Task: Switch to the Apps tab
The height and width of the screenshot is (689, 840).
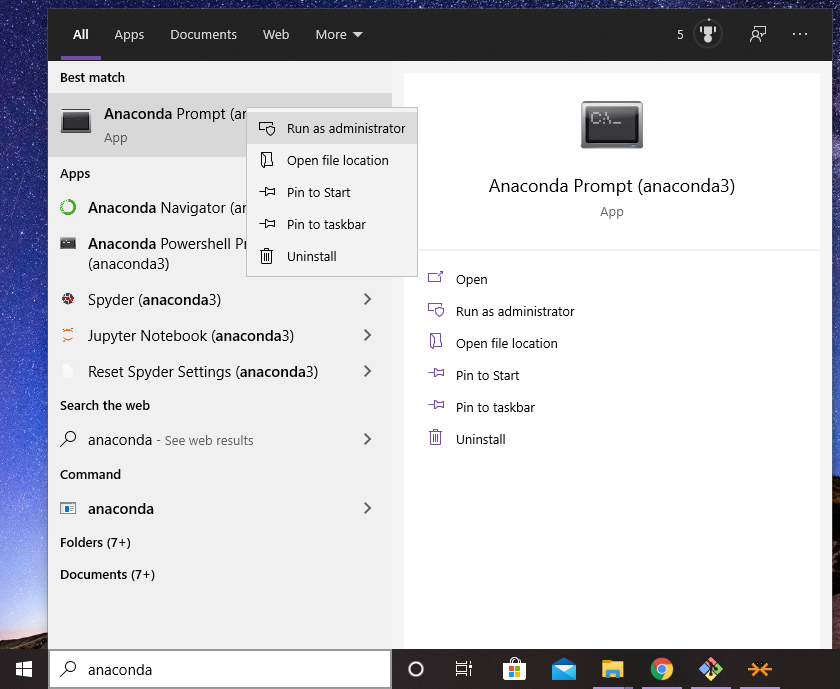Action: pos(129,35)
